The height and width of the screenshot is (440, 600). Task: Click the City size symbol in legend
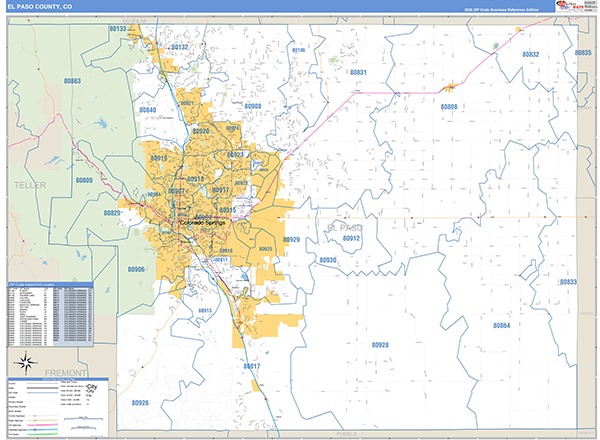pos(92,388)
